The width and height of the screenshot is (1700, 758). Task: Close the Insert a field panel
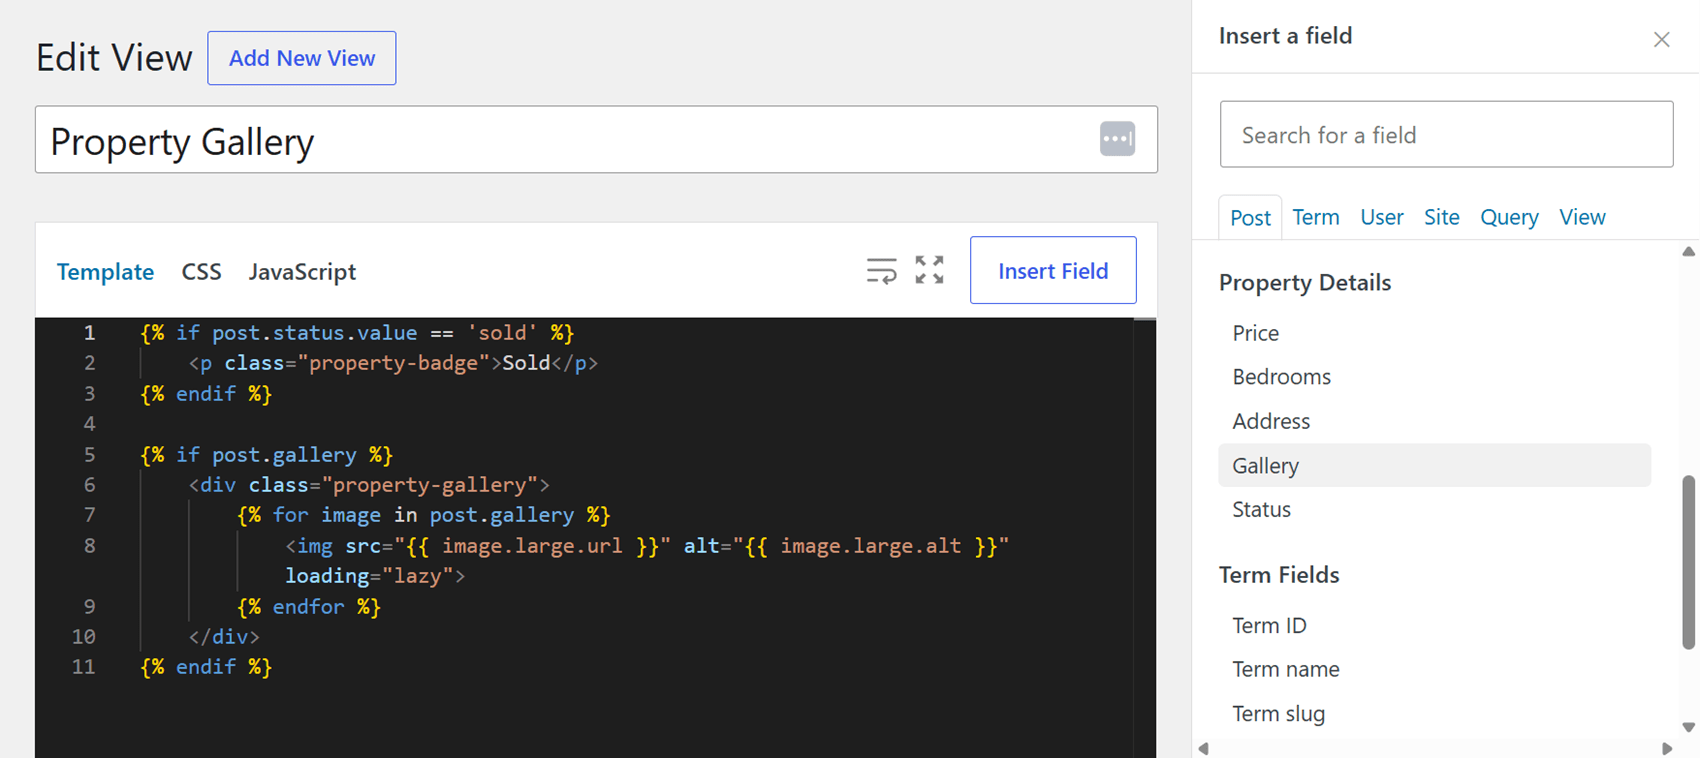1661,39
